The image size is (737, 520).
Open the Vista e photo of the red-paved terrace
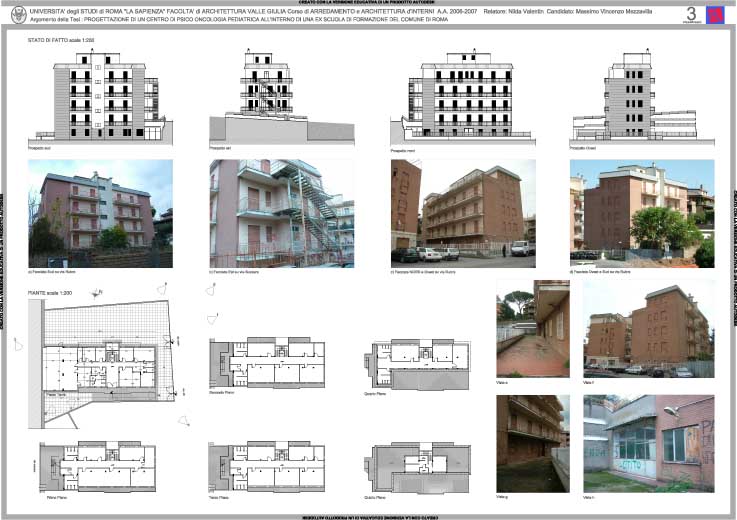533,329
